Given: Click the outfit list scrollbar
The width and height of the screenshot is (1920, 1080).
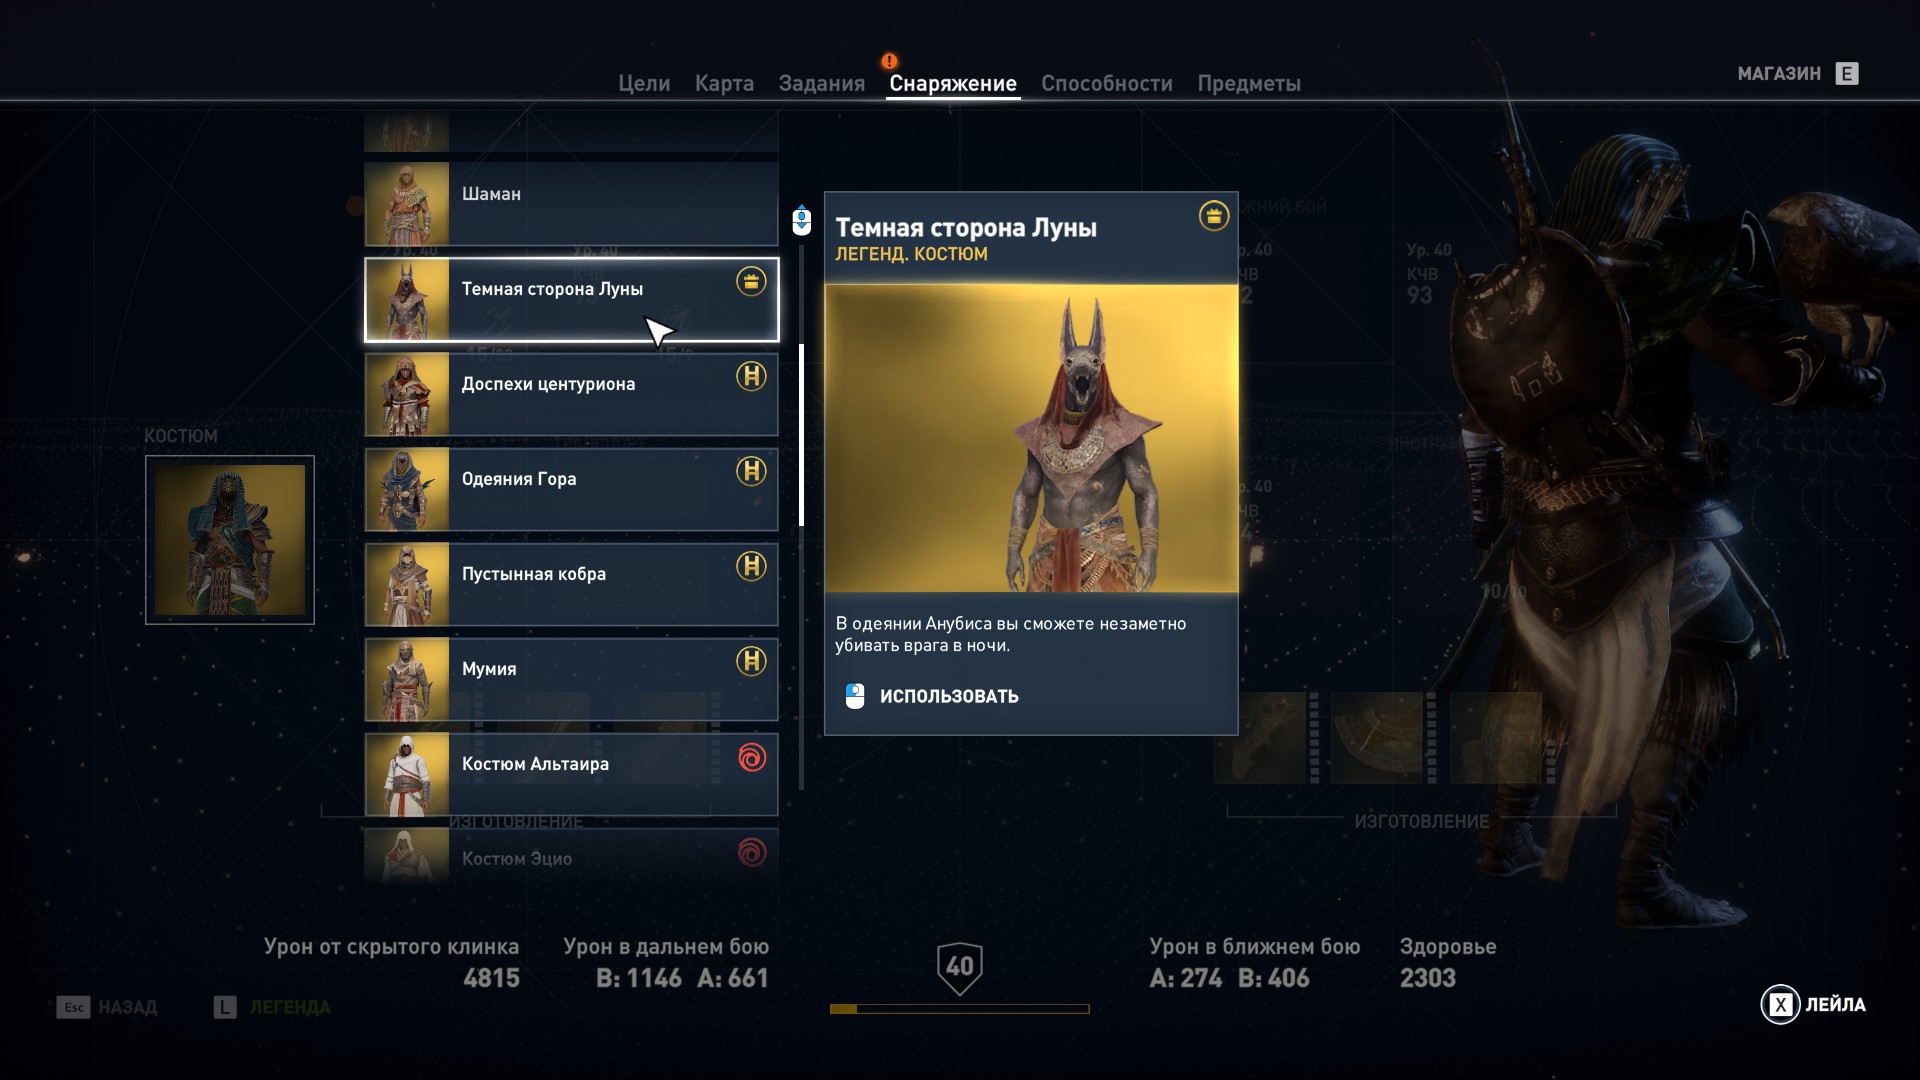Looking at the screenshot, I should point(801,435).
